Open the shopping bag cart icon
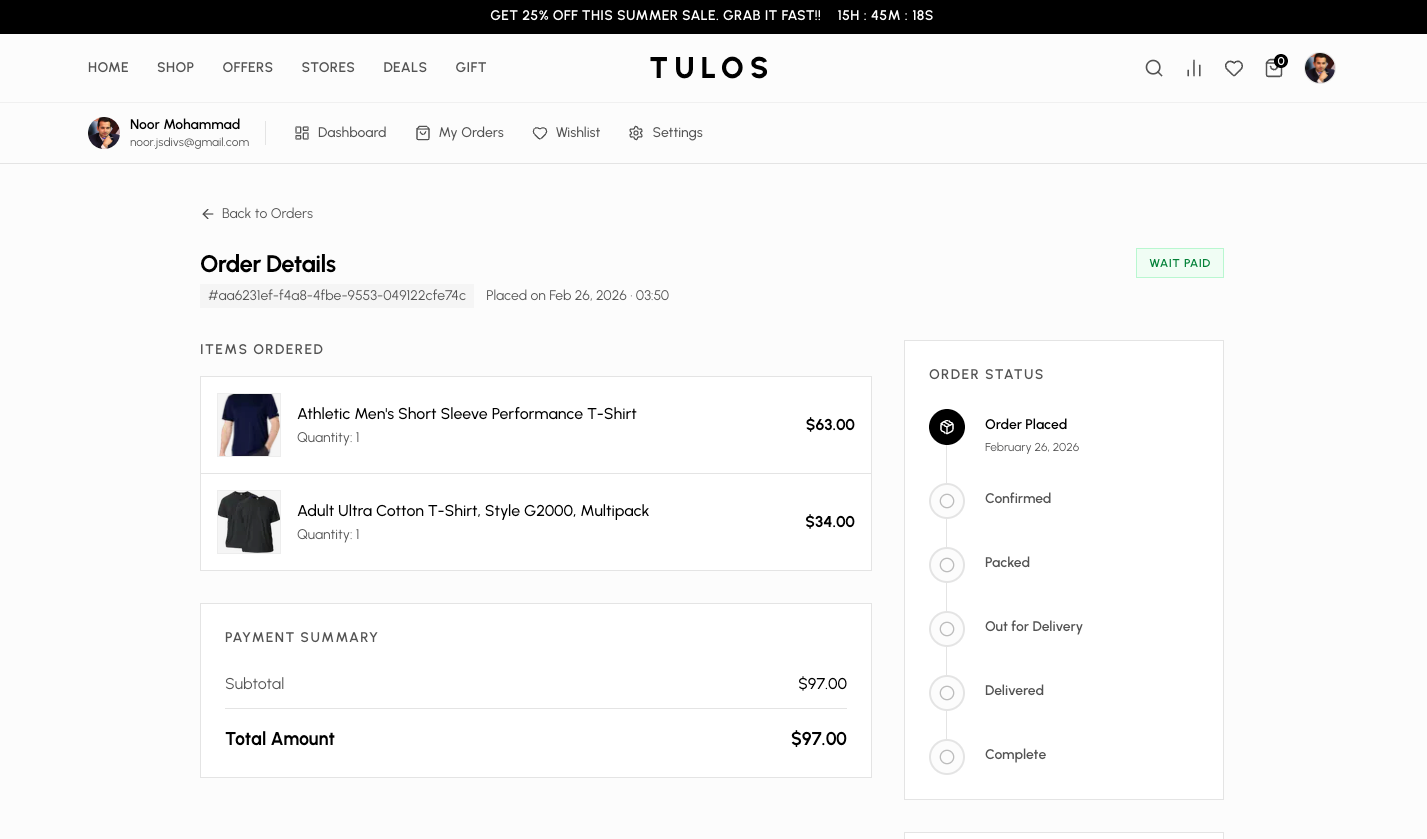Viewport: 1427px width, 839px height. pyautogui.click(x=1274, y=68)
